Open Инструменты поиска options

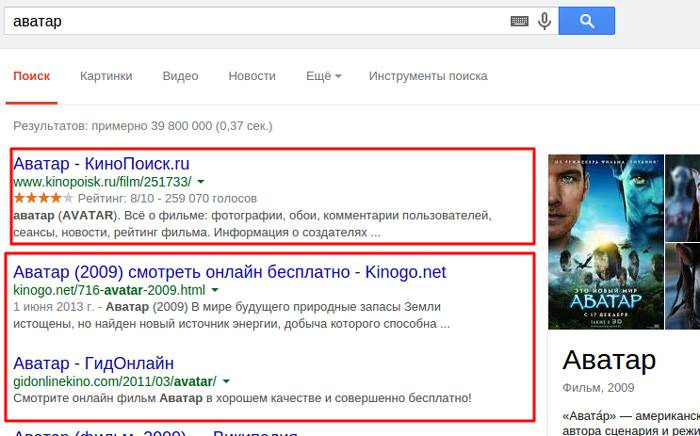(427, 76)
